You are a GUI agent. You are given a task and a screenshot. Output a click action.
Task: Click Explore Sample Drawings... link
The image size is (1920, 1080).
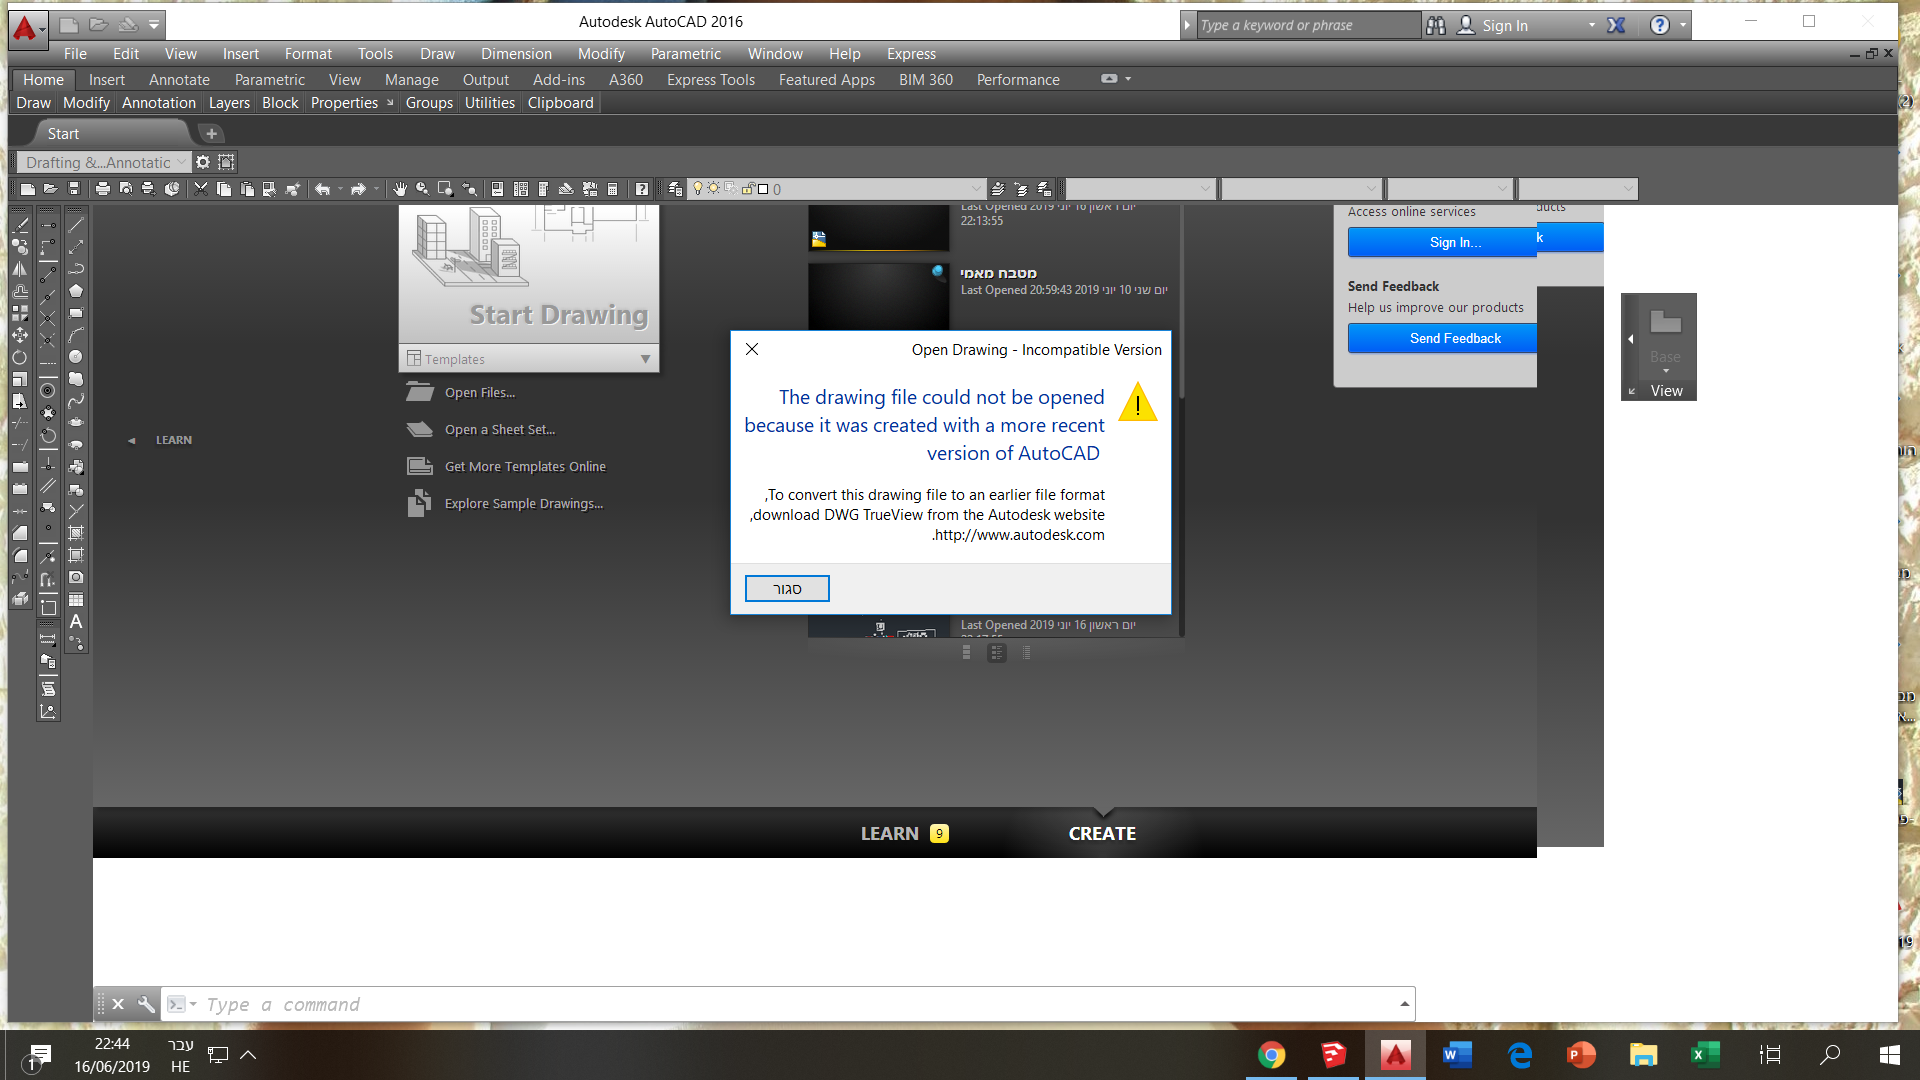[524, 504]
